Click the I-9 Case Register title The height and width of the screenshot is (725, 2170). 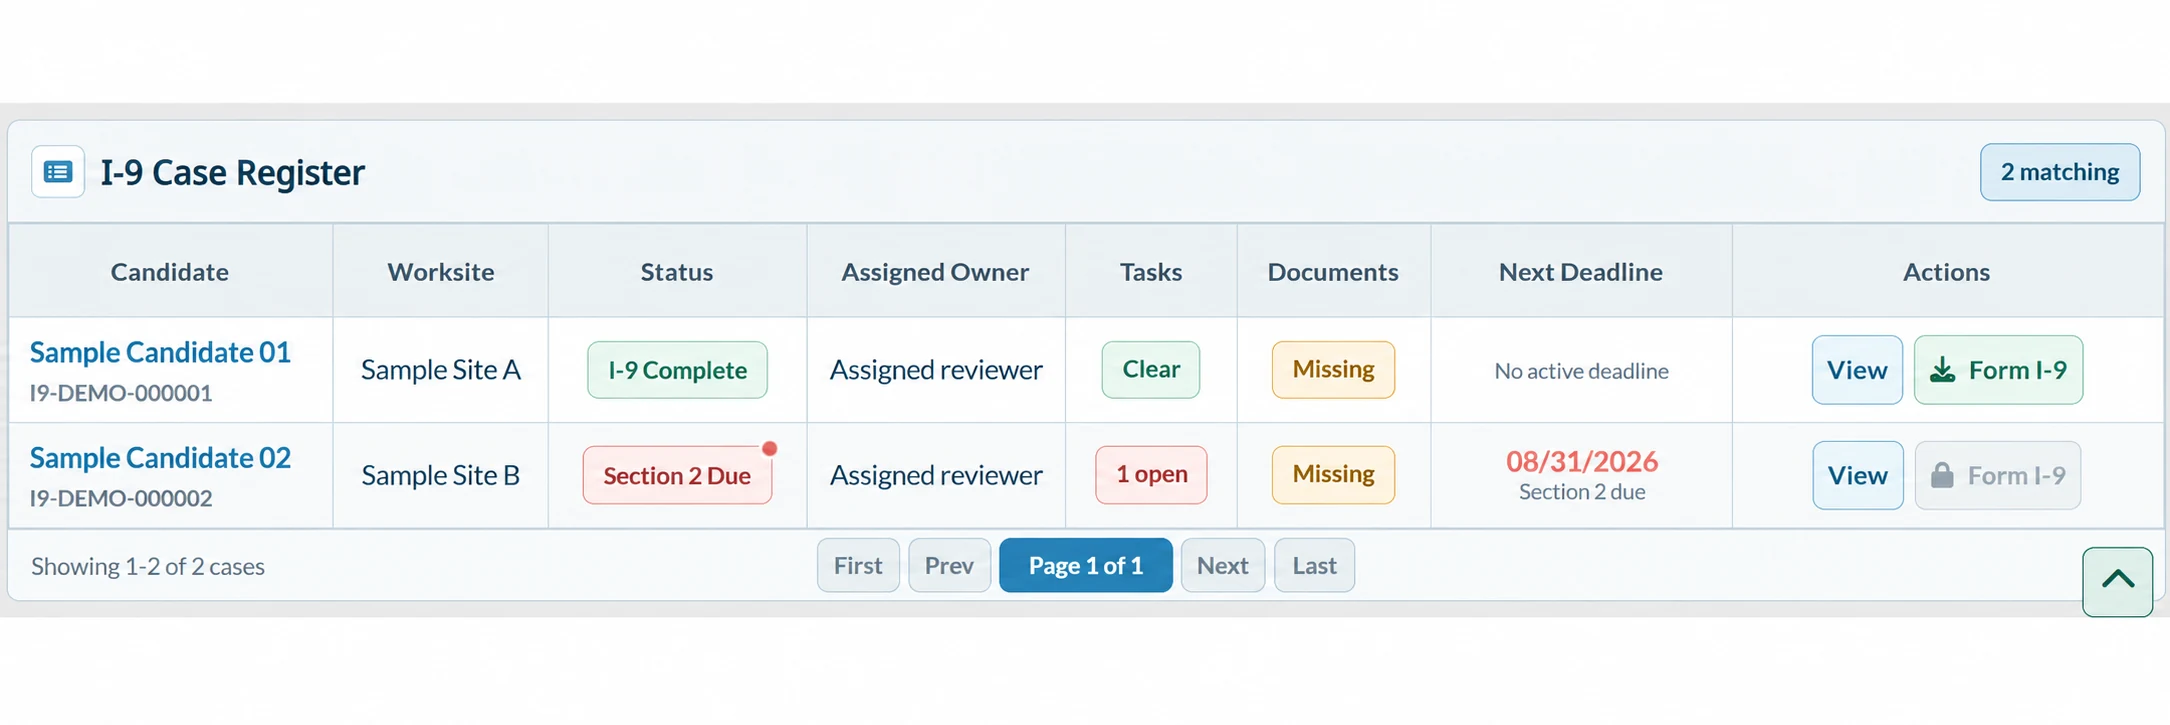click(x=232, y=172)
